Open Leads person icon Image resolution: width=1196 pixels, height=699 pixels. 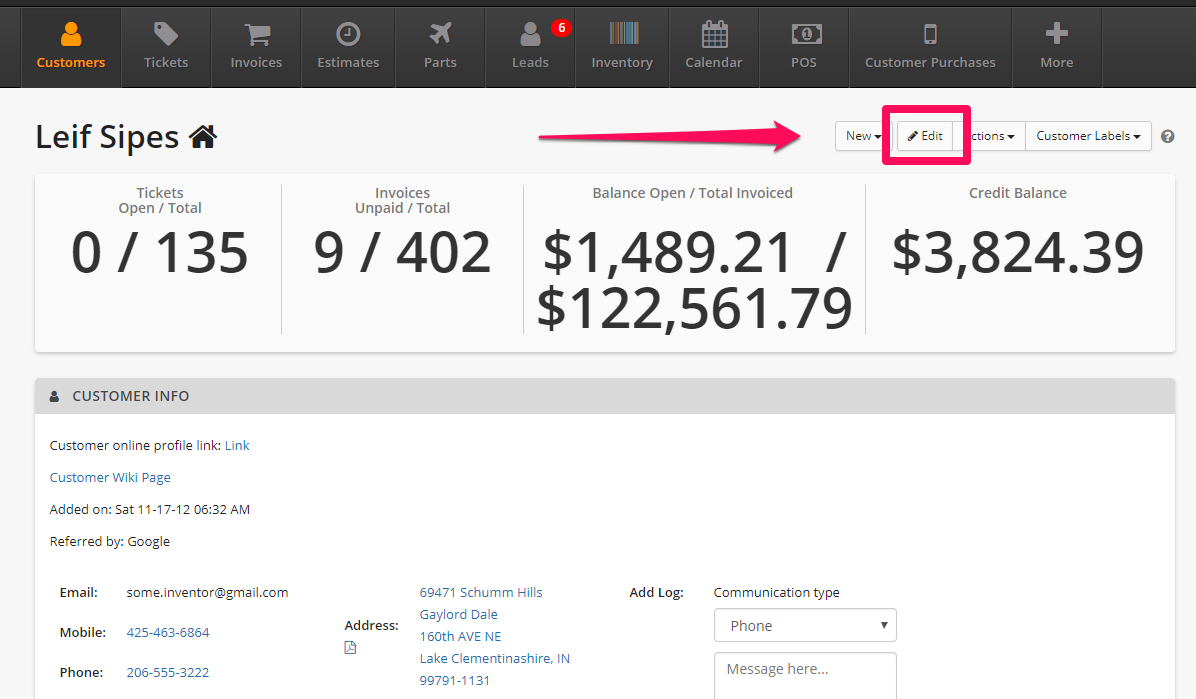530,34
